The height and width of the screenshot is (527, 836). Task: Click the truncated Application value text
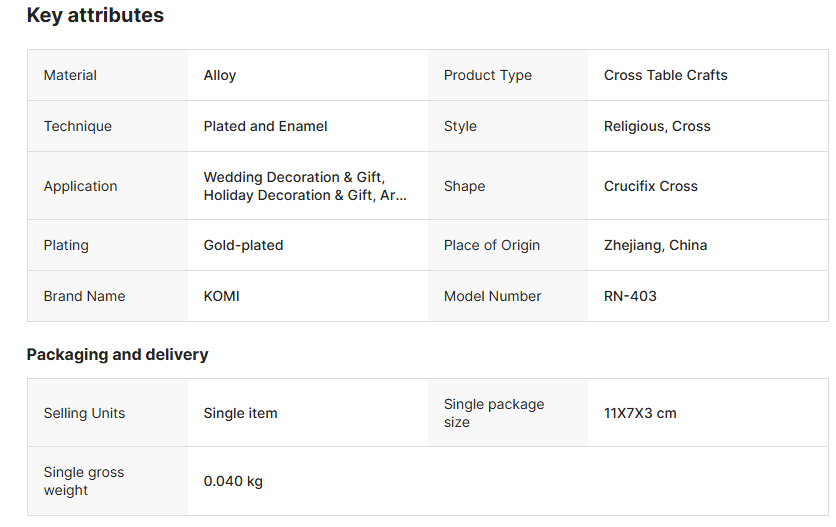tap(305, 186)
